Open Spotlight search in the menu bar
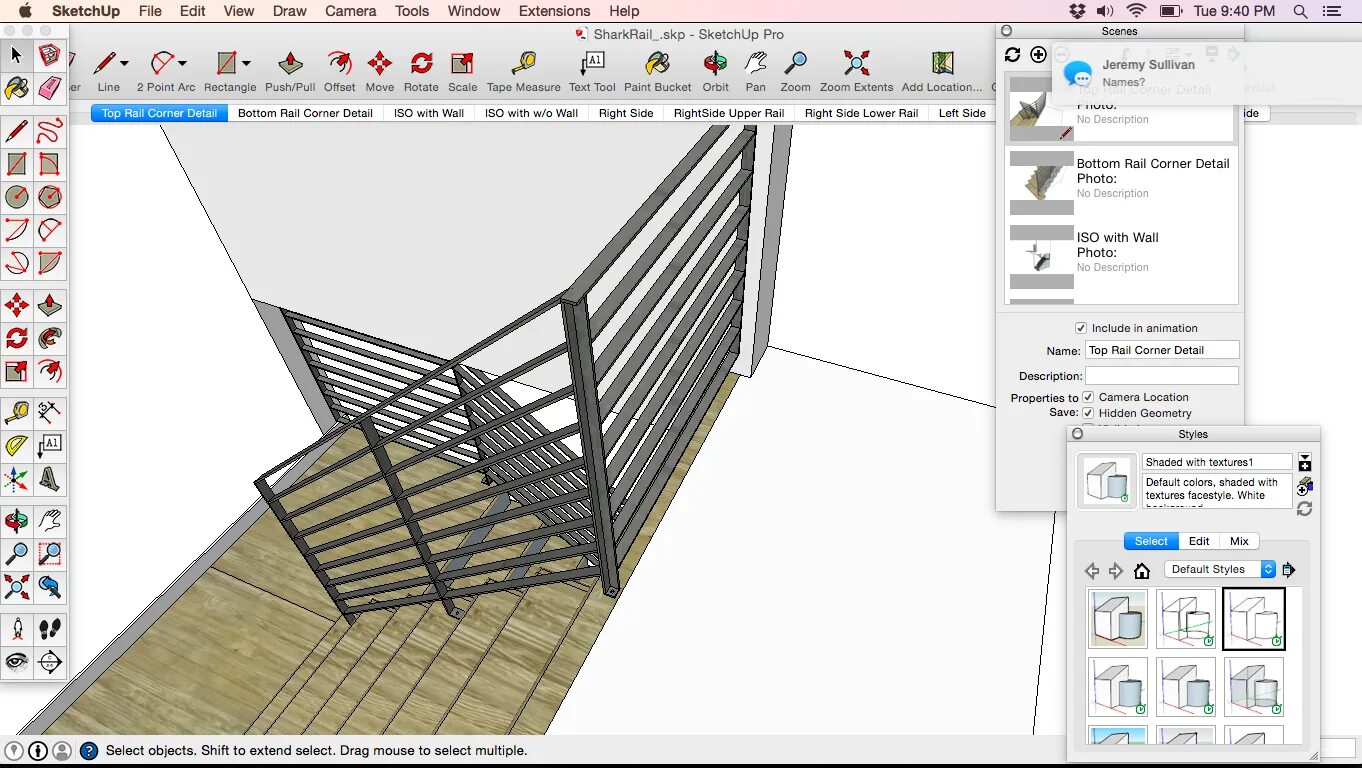The height and width of the screenshot is (768, 1362). pos(1300,11)
